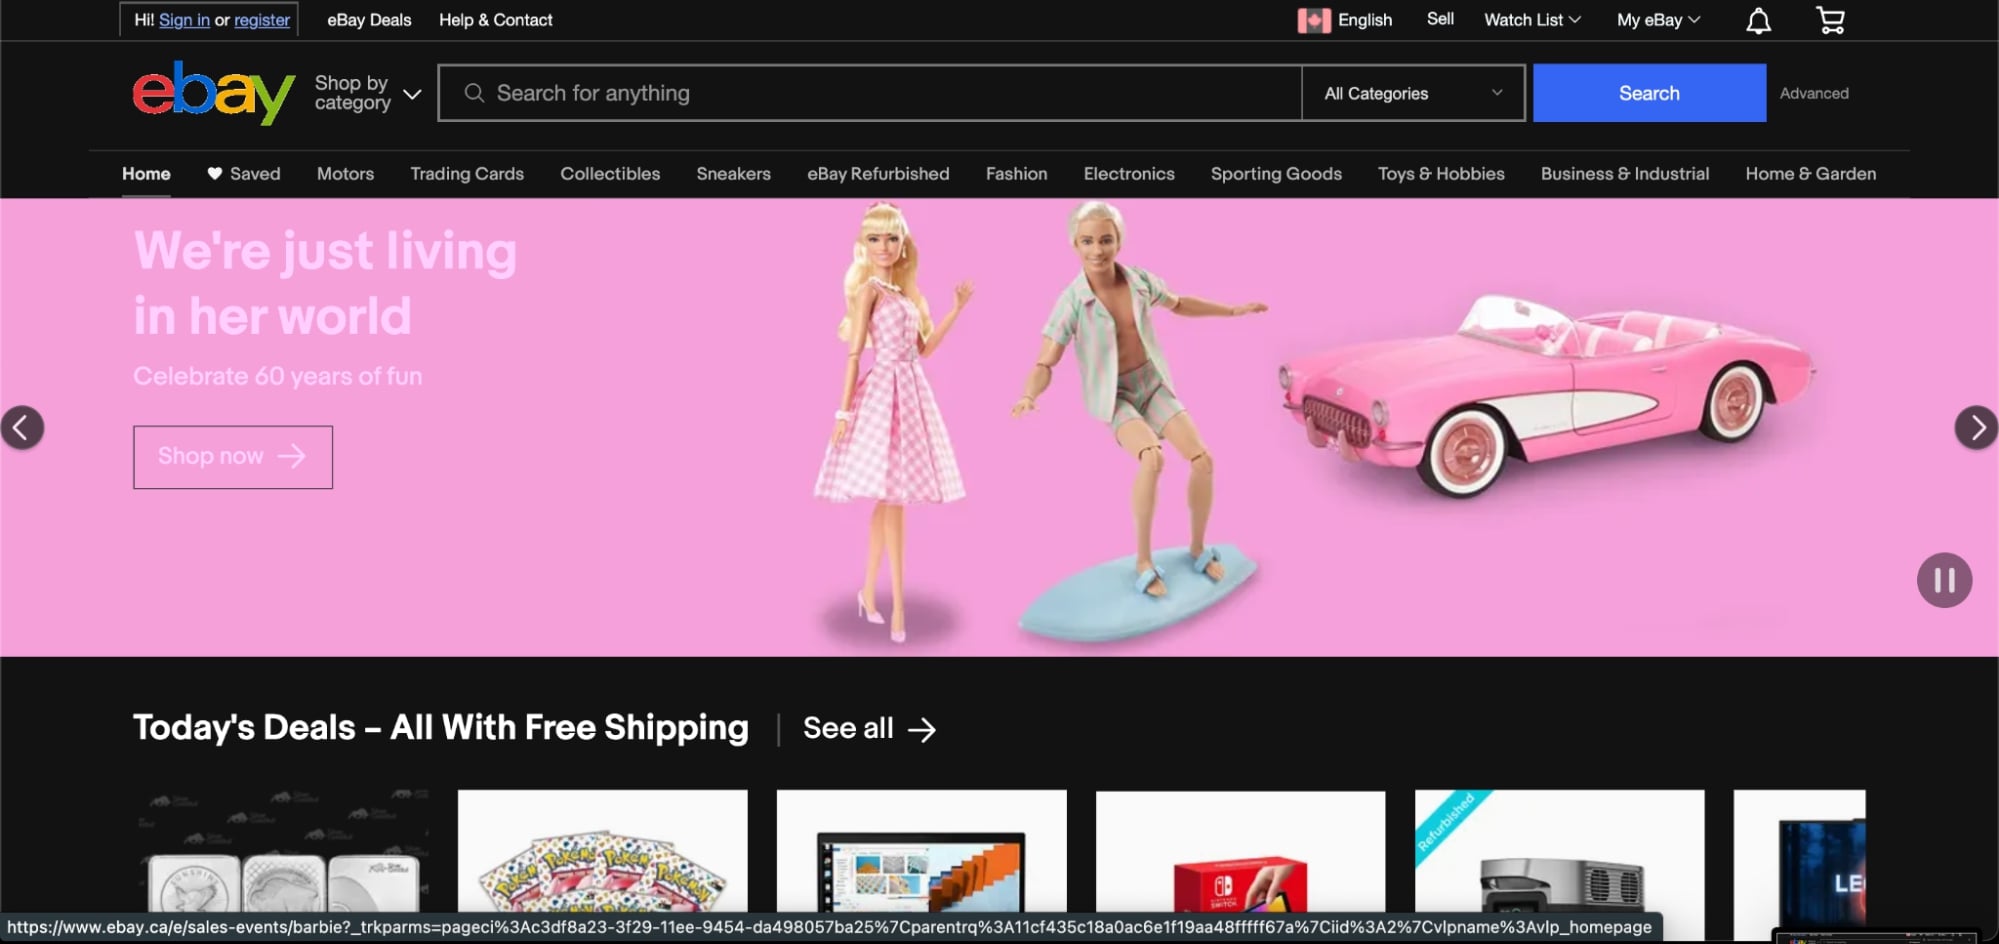Open the eBay Deals link

[x=369, y=20]
